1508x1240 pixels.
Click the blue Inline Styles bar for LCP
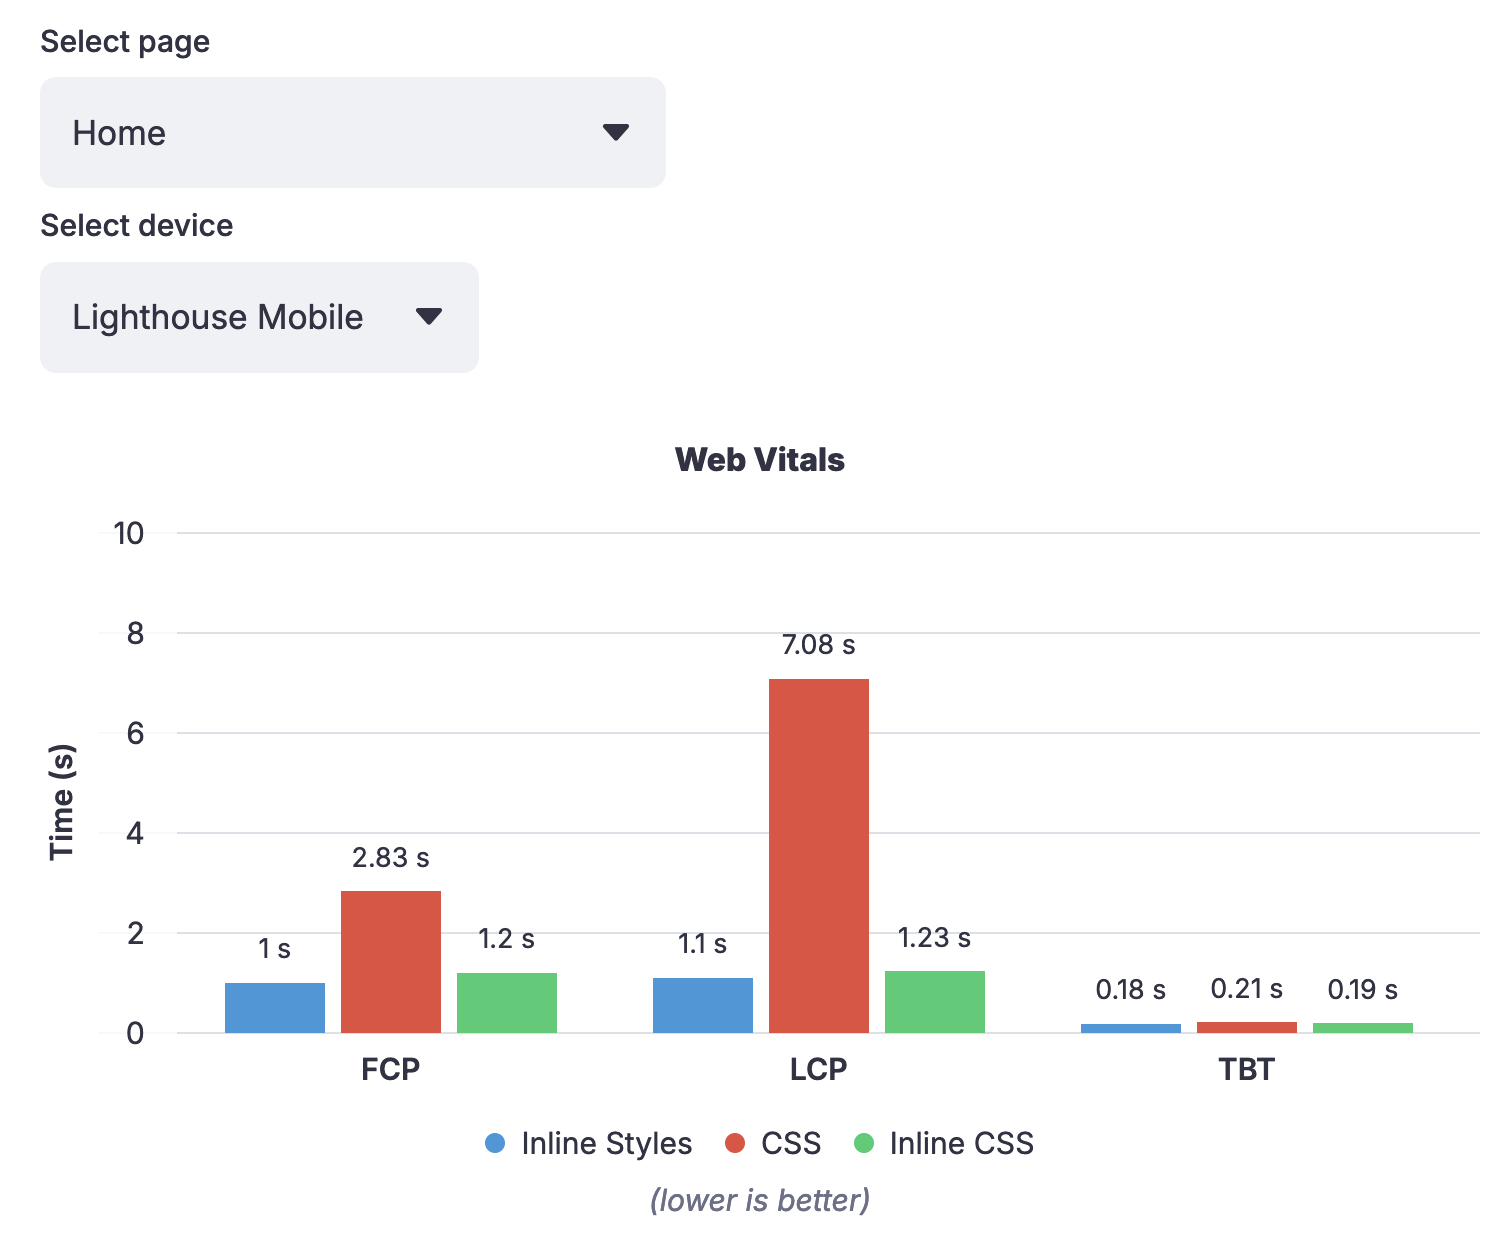(x=703, y=1005)
